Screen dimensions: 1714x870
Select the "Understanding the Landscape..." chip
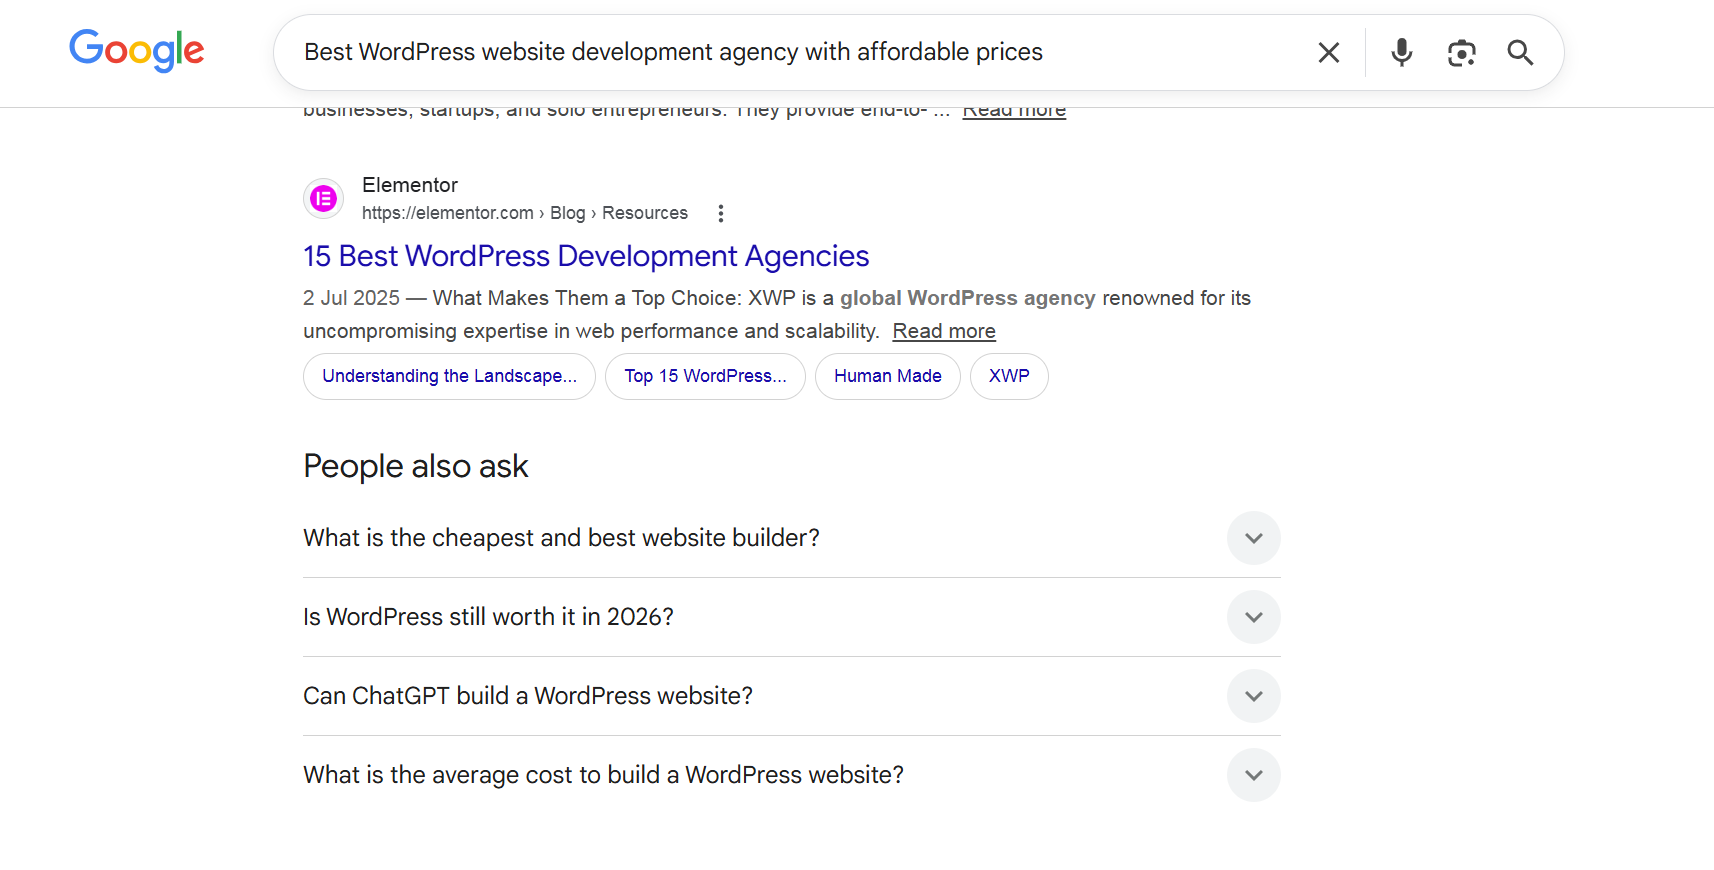[x=449, y=376]
